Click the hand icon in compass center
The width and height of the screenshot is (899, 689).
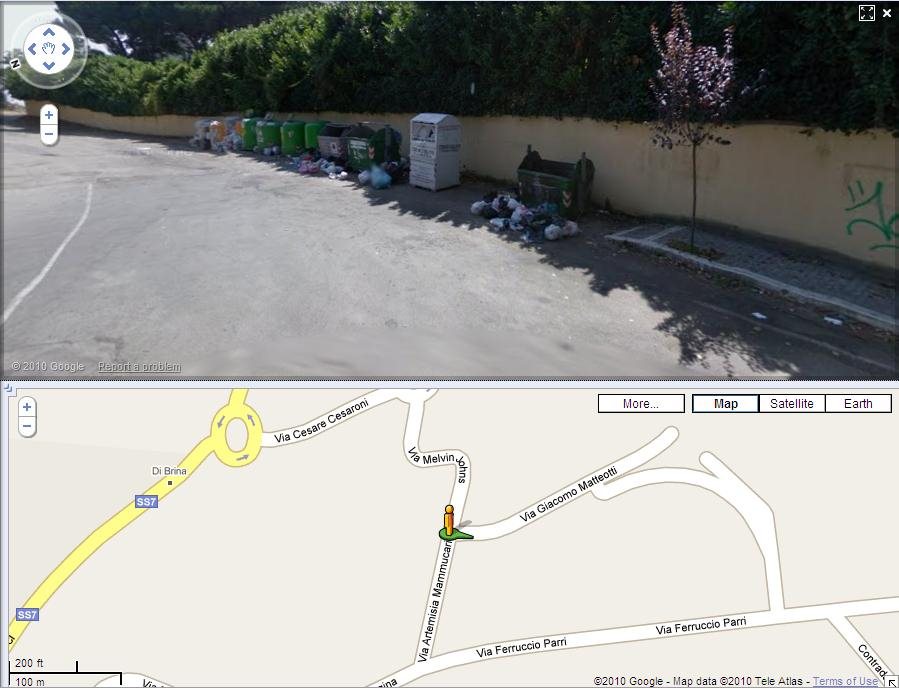(x=49, y=49)
